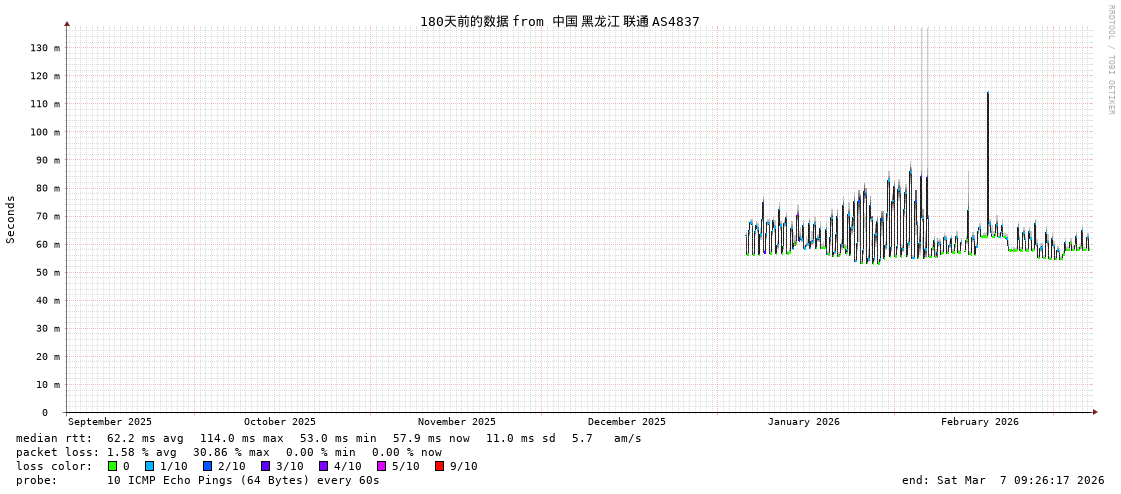Click the February 2026 axis label
This screenshot has height=494, width=1121.
(979, 422)
